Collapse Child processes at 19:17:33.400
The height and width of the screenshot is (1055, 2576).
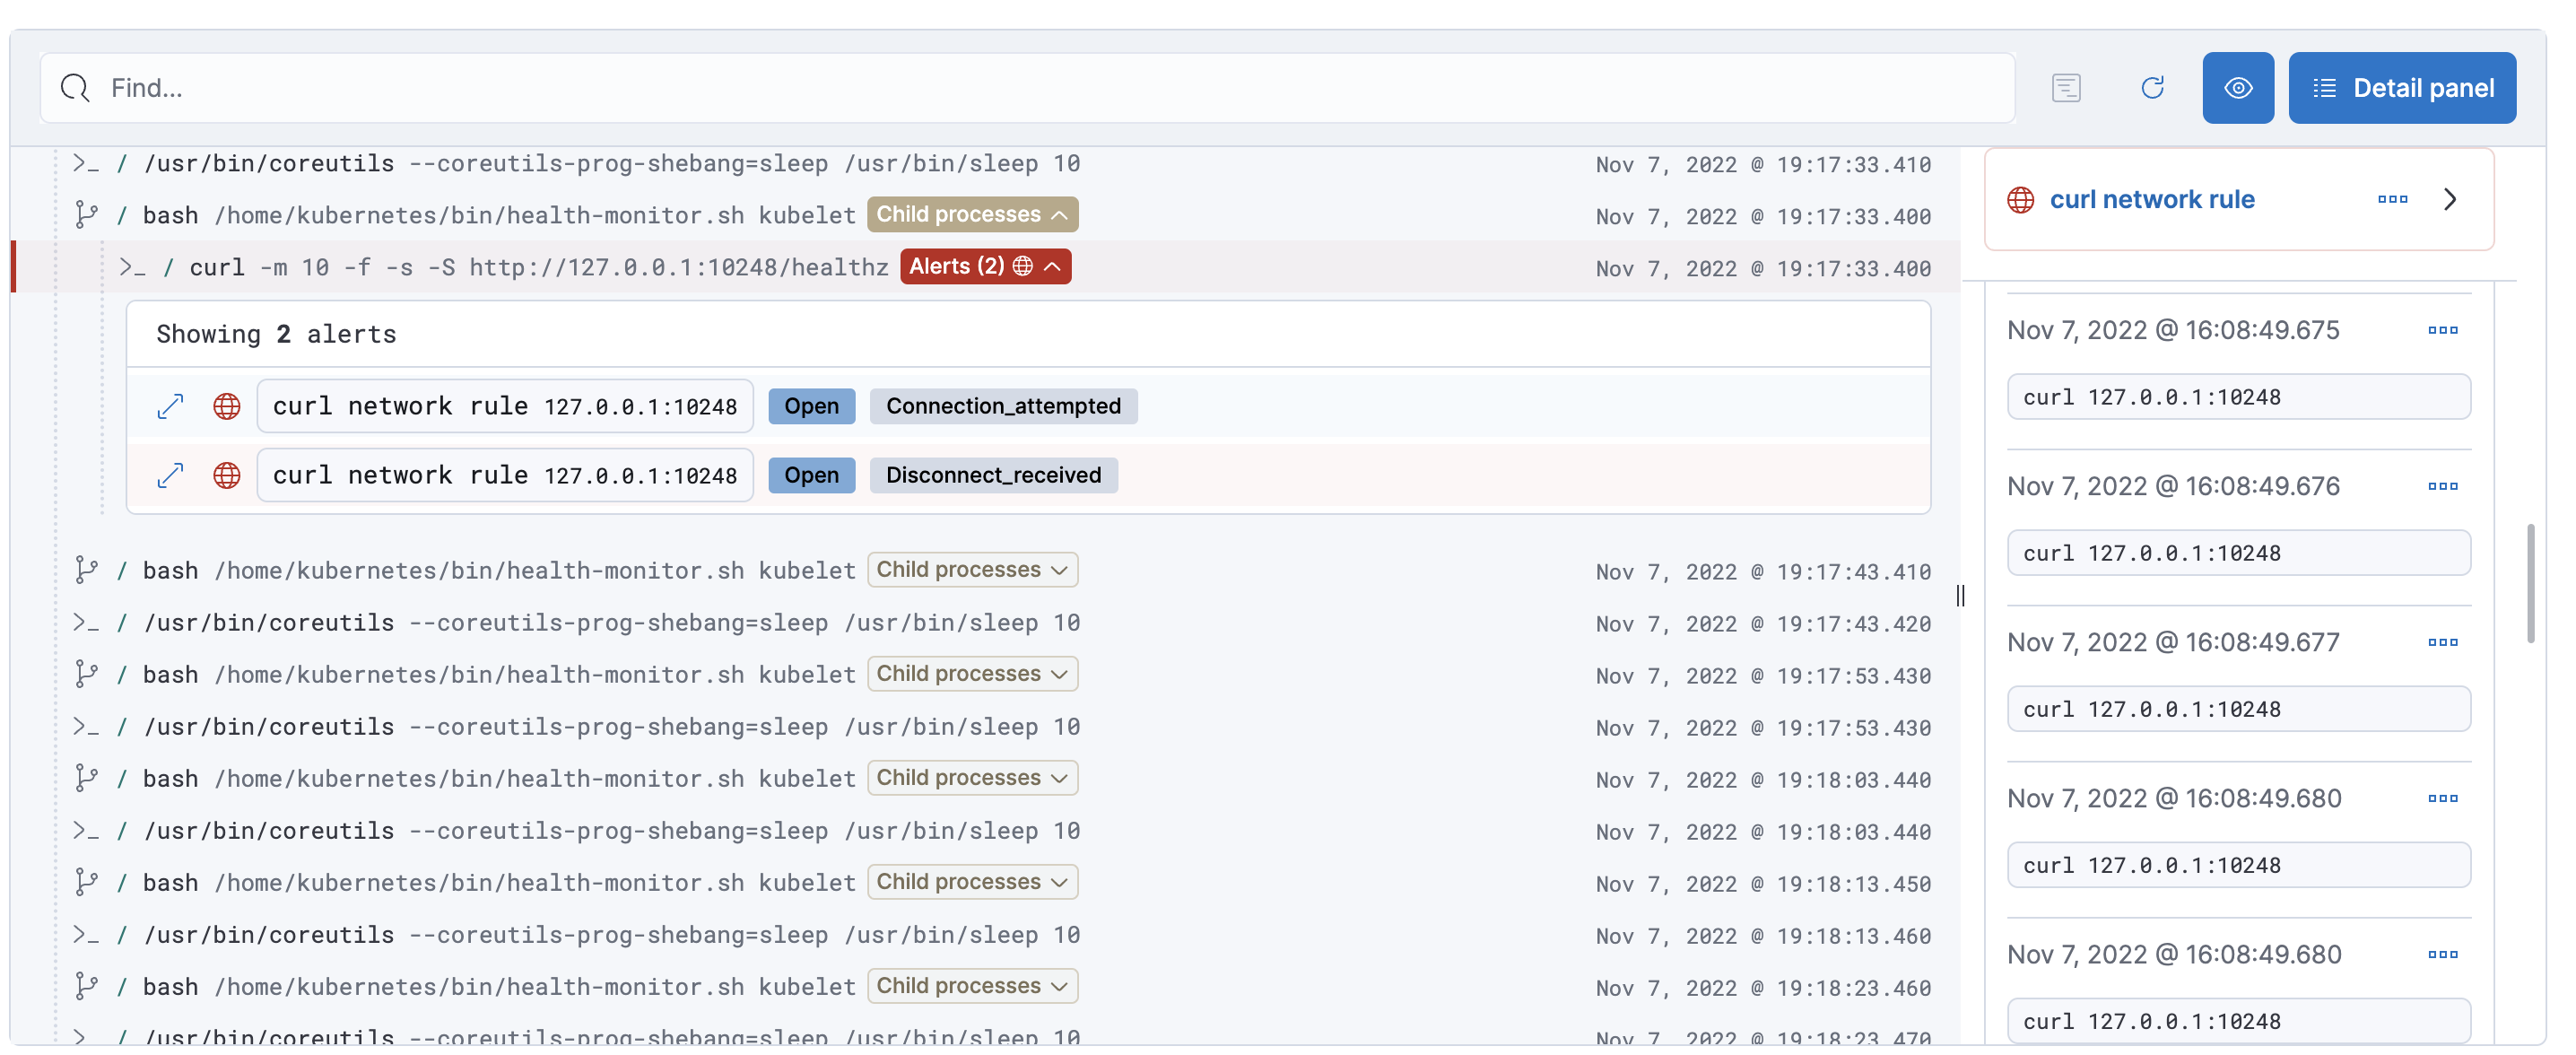coord(972,214)
